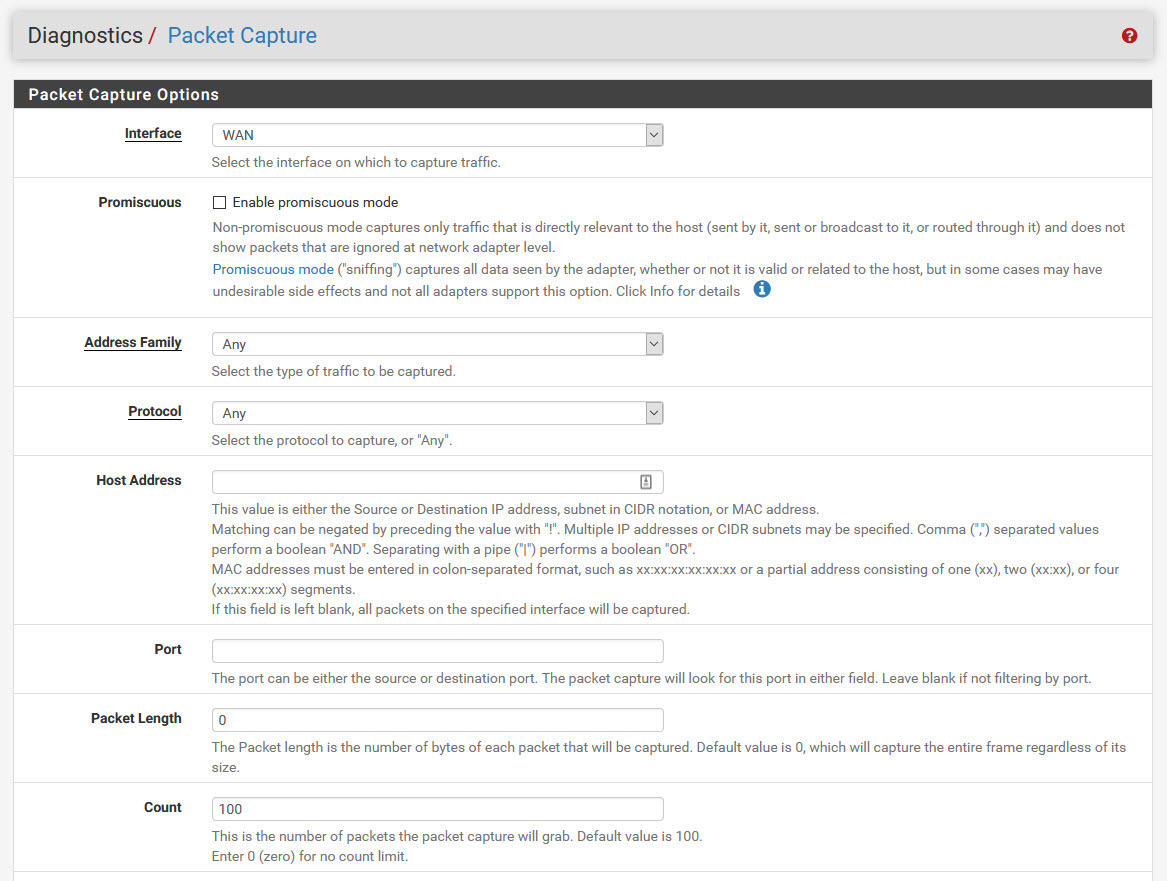Click the Count label

pyautogui.click(x=163, y=807)
